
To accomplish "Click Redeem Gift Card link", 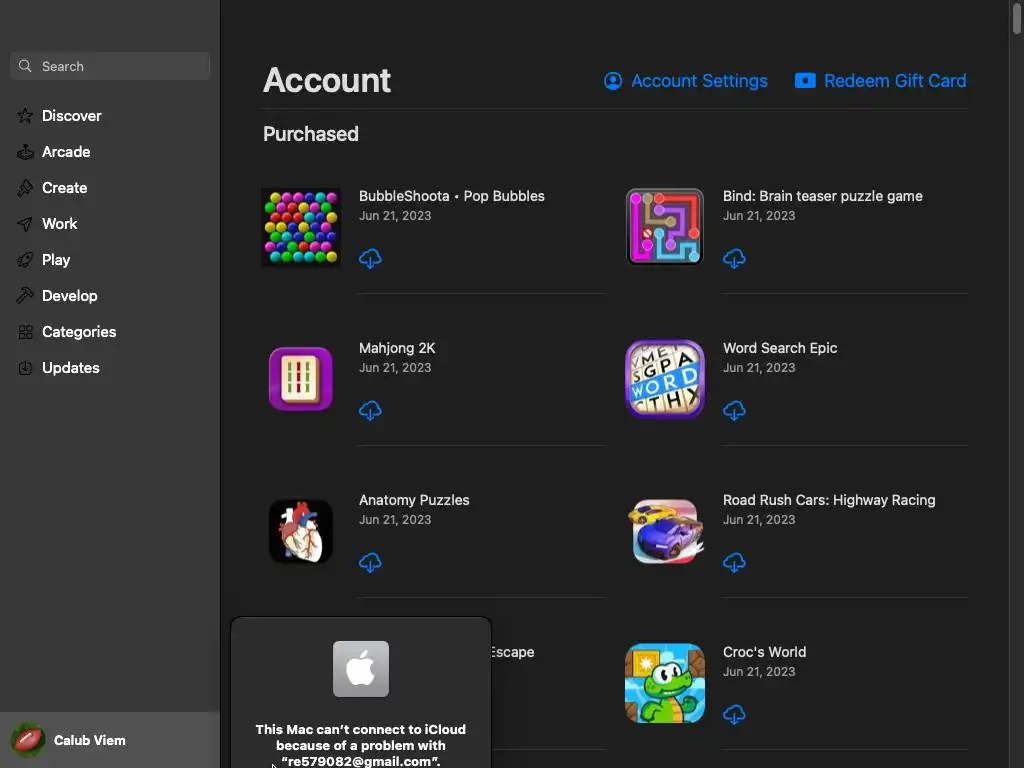I will click(880, 81).
